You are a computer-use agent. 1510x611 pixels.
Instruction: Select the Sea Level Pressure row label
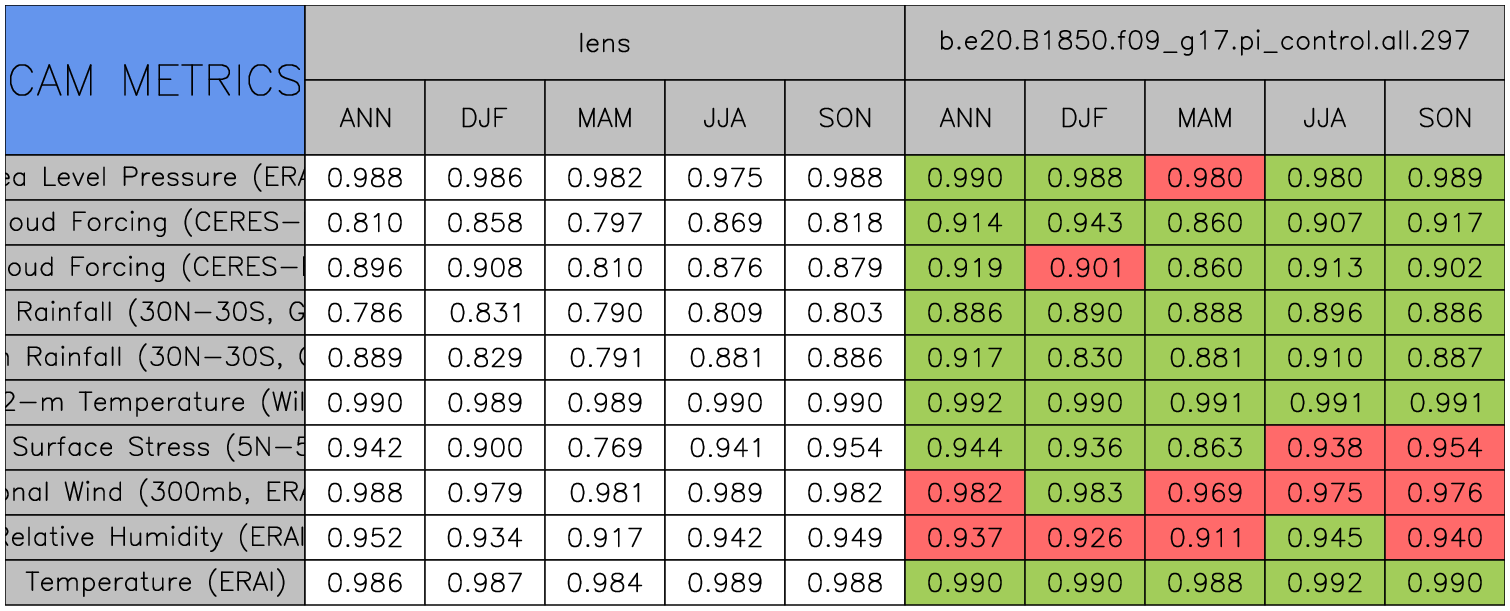(x=155, y=178)
